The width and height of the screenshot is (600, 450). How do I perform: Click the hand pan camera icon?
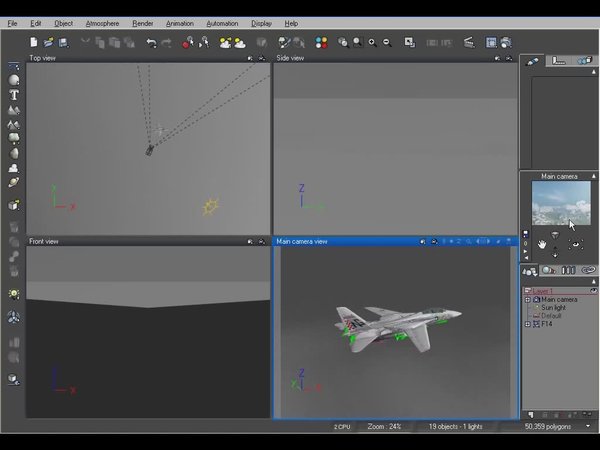[x=542, y=244]
